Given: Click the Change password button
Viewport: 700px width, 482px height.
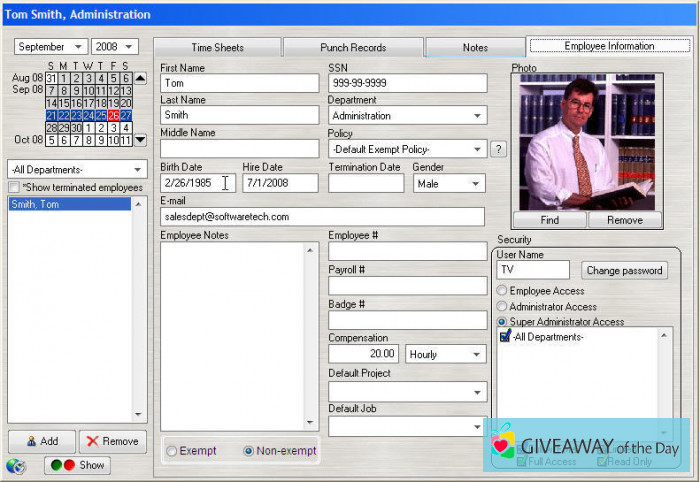Looking at the screenshot, I should [624, 270].
